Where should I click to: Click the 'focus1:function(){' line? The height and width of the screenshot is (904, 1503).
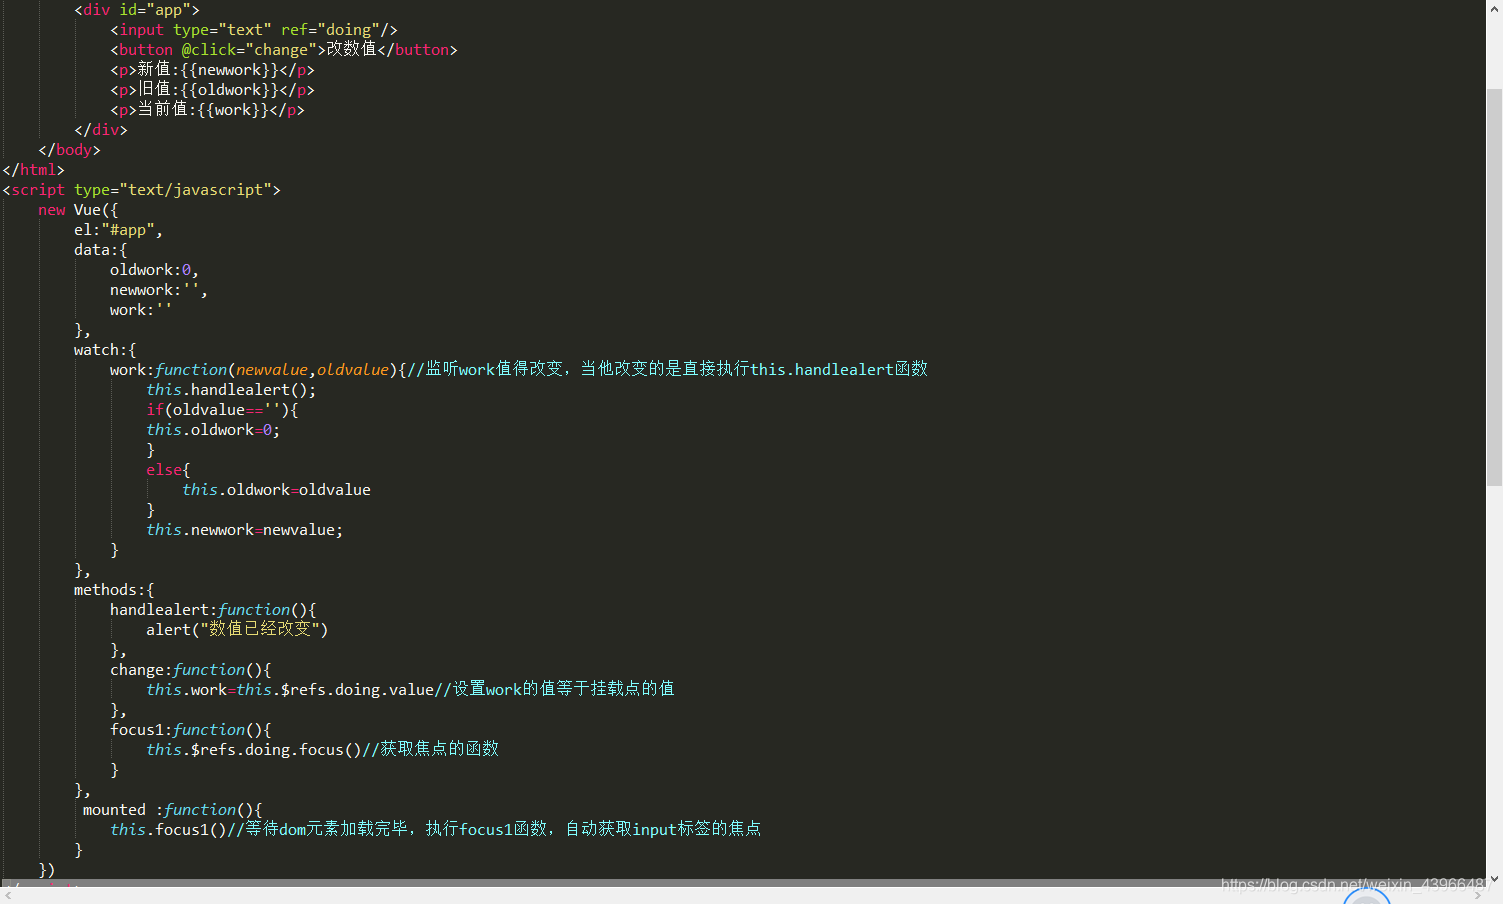(x=191, y=730)
